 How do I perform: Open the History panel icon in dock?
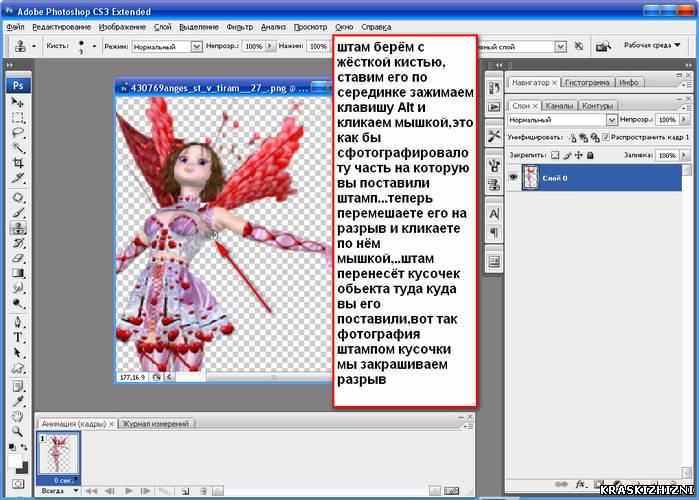click(494, 88)
